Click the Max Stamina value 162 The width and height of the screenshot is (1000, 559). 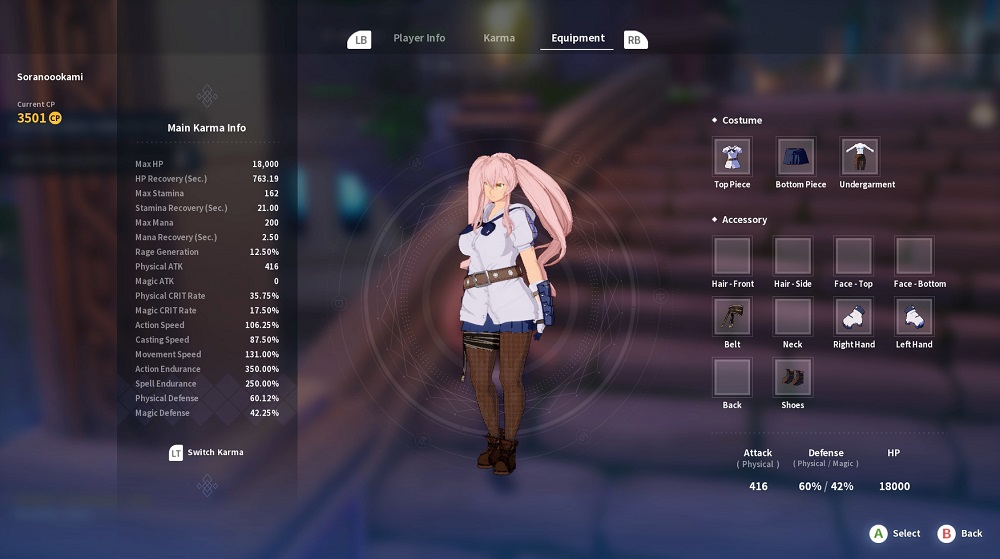point(271,193)
